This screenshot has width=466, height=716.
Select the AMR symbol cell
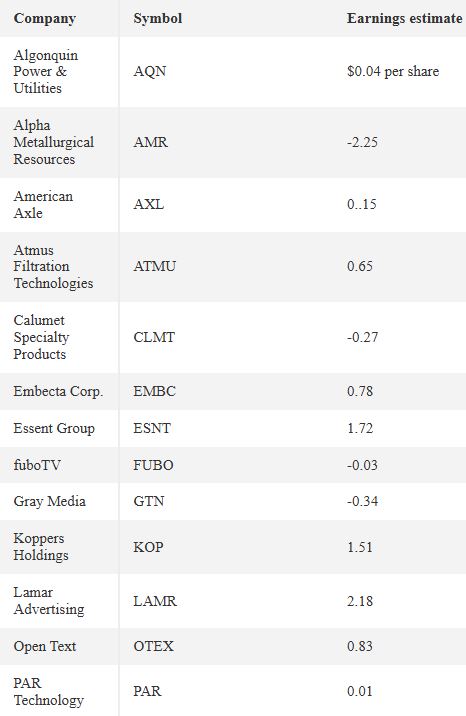[x=151, y=142]
